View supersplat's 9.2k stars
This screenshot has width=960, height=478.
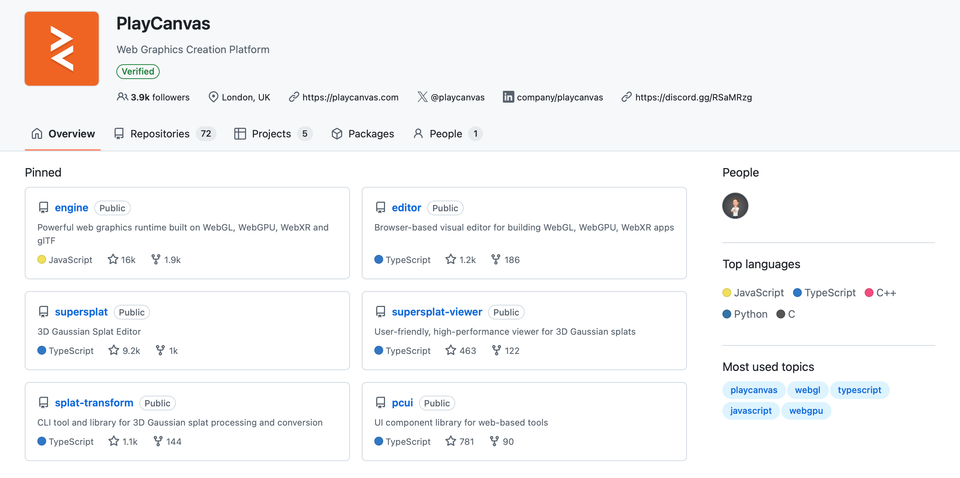tap(124, 351)
